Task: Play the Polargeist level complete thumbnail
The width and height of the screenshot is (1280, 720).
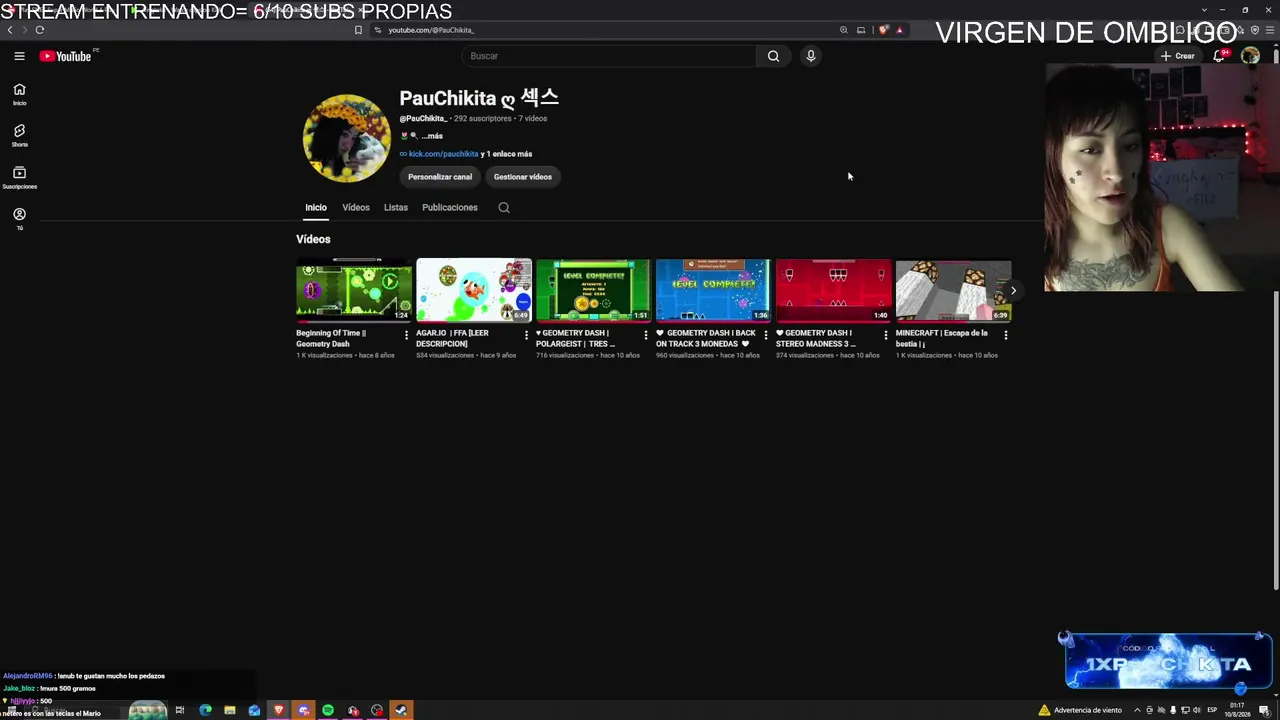Action: click(594, 290)
